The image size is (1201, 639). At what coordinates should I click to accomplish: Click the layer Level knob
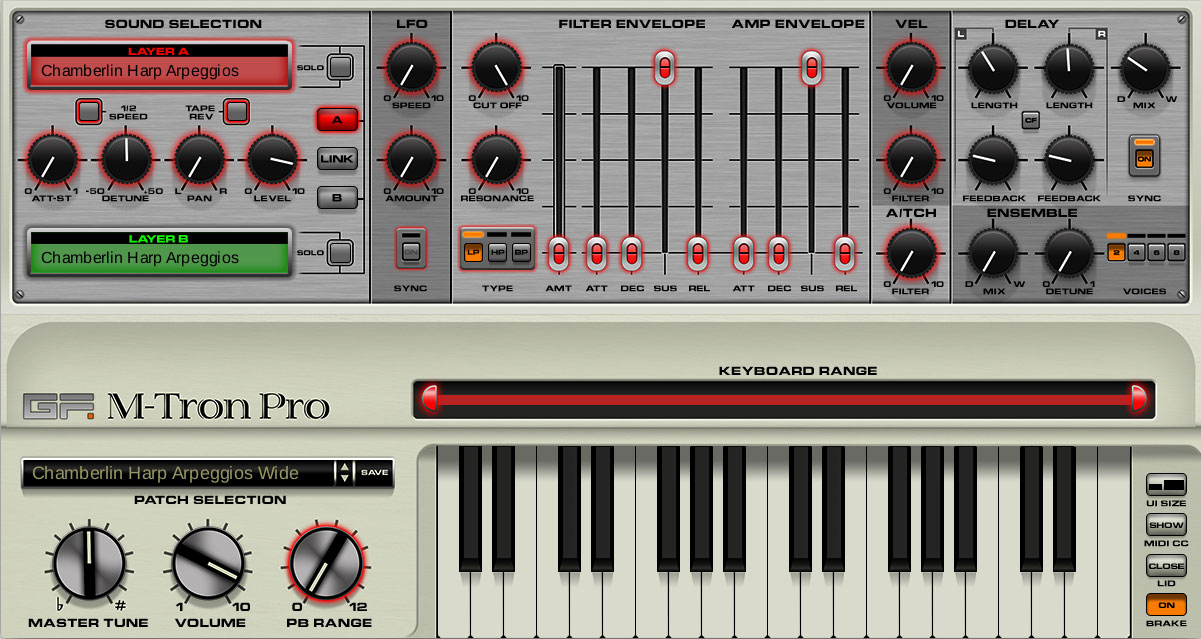[272, 160]
